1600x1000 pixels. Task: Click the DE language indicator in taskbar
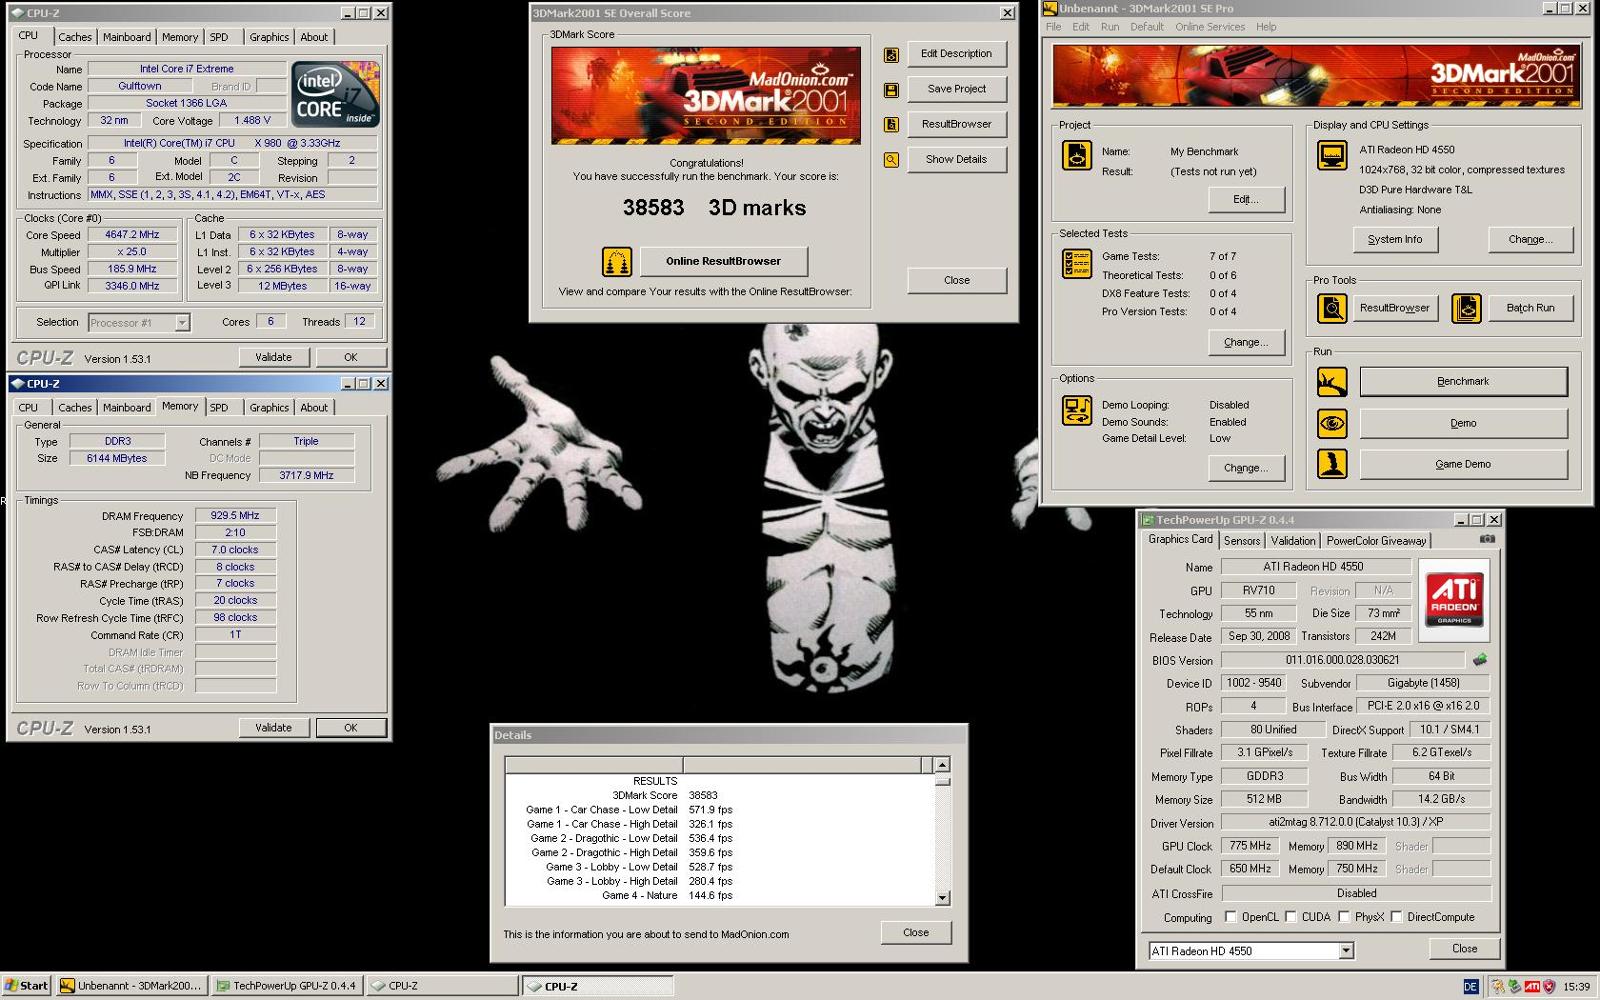1470,986
